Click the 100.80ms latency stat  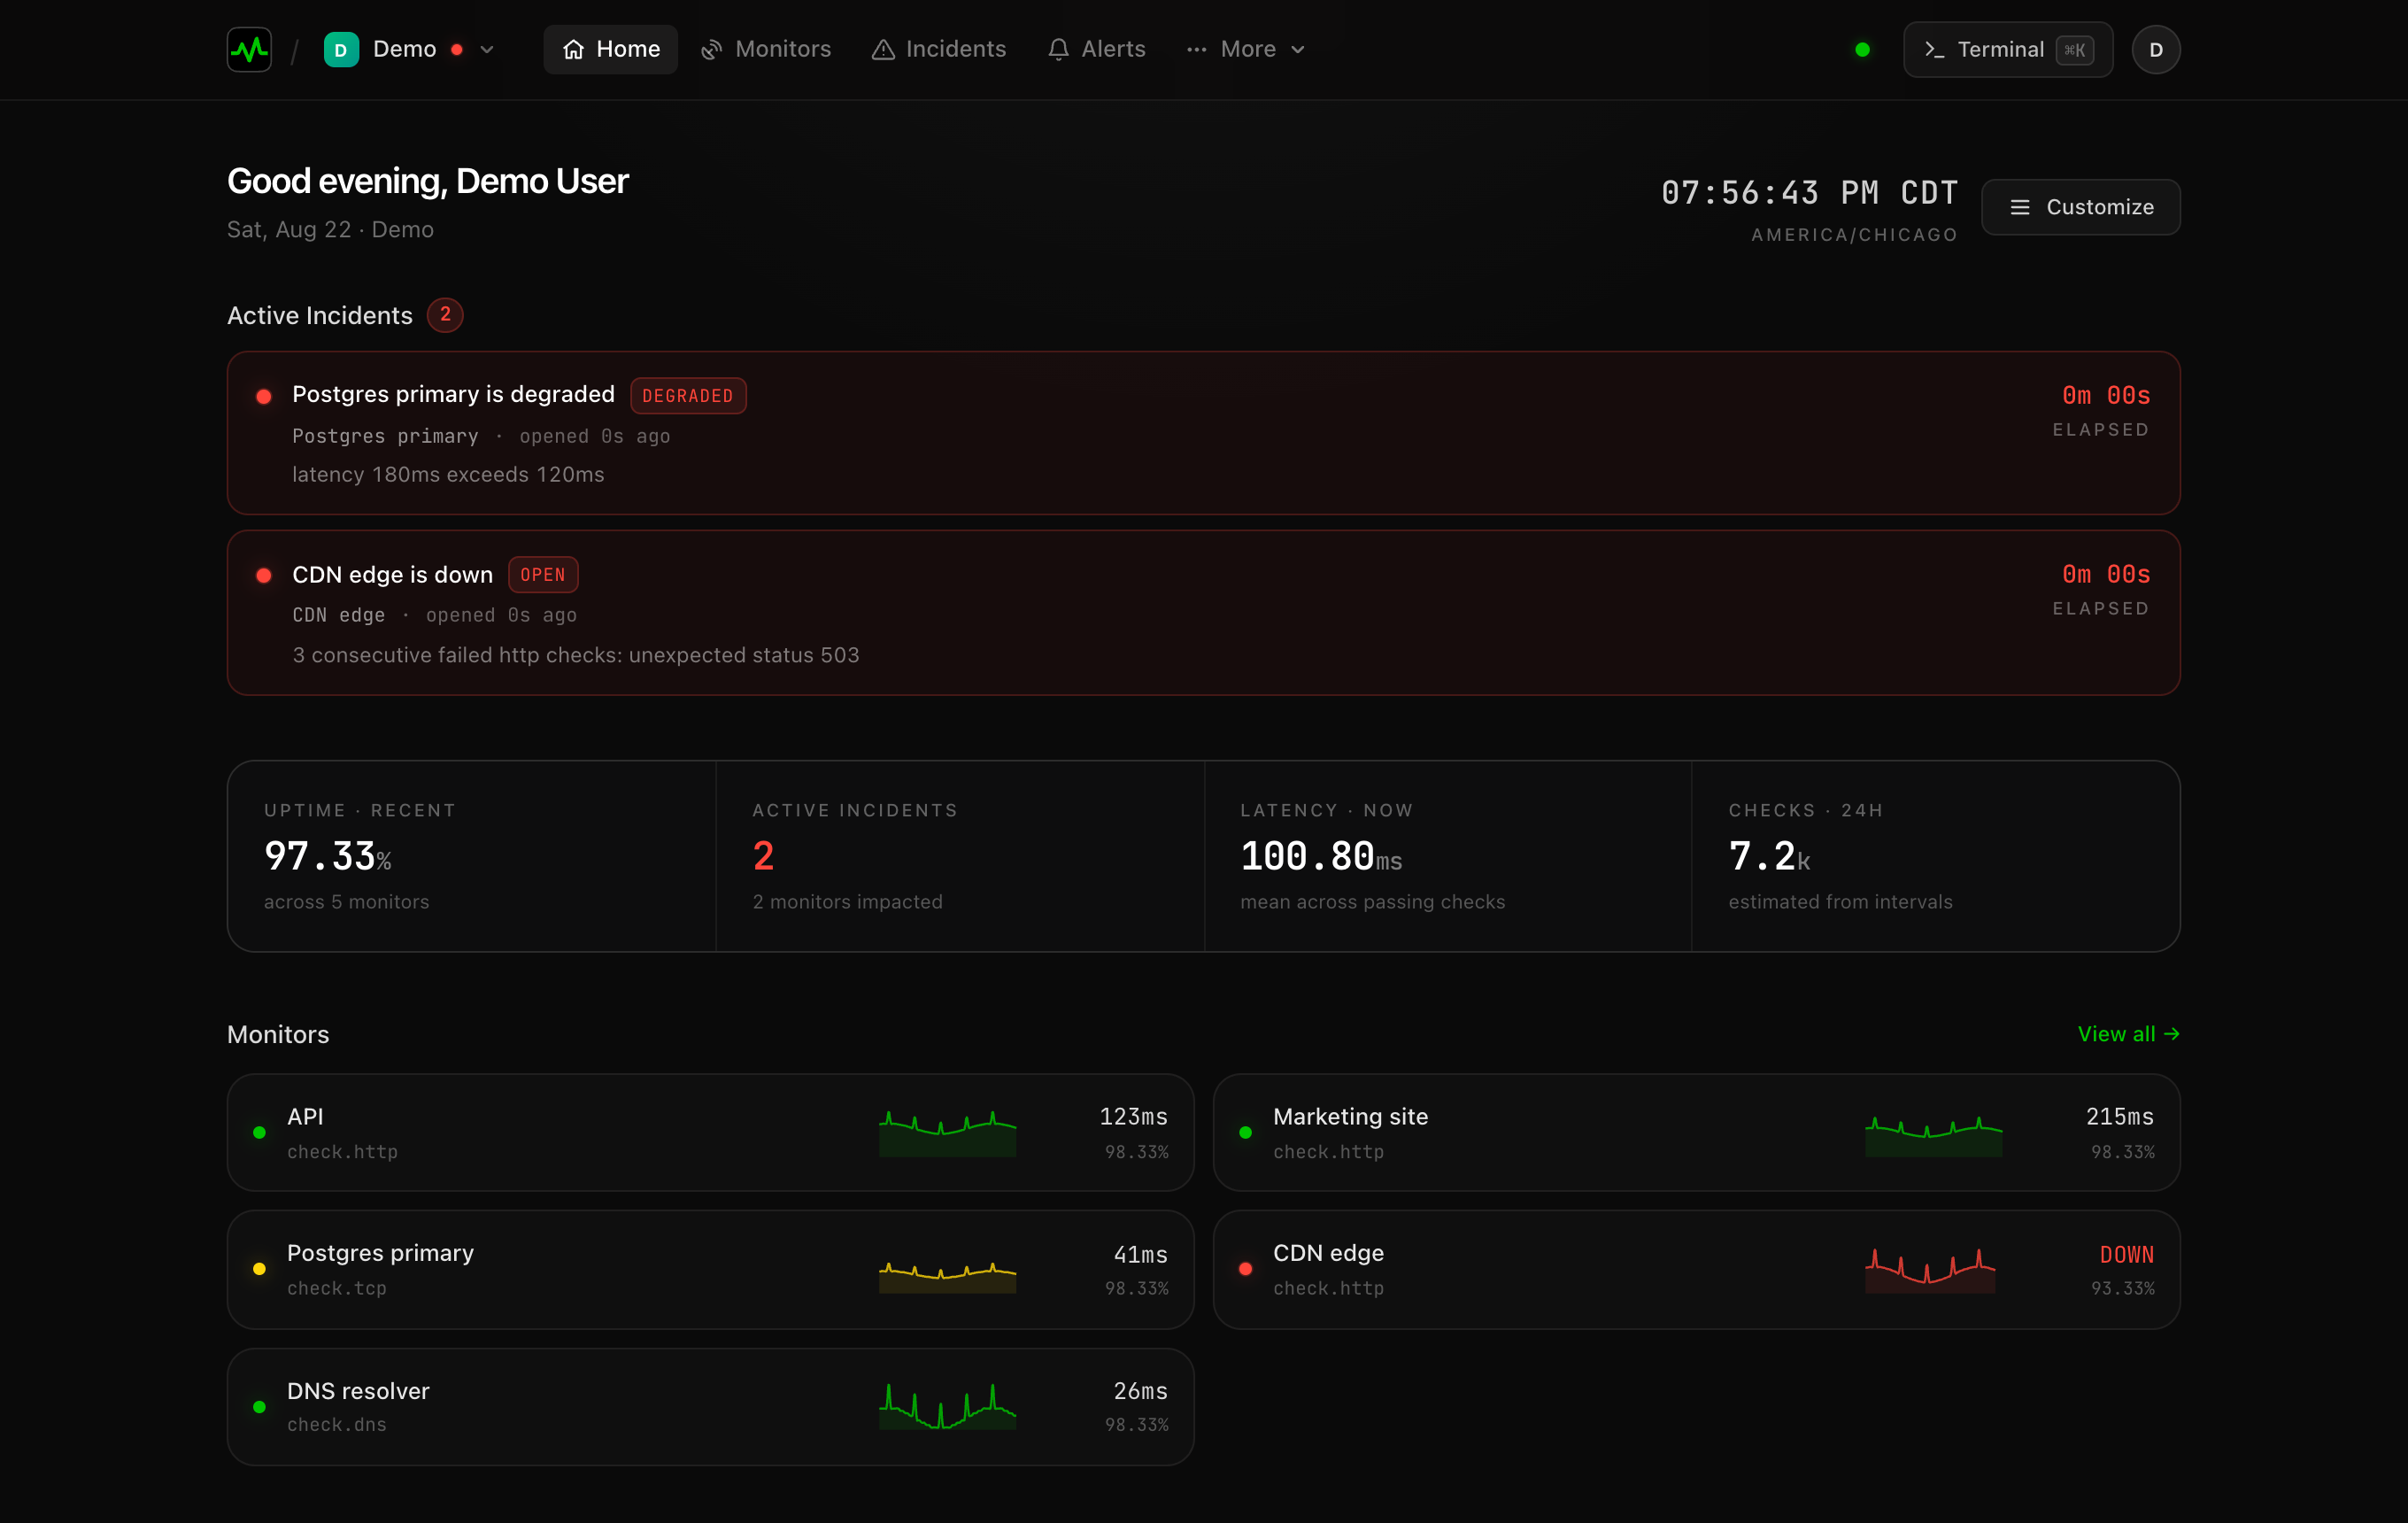point(1321,856)
